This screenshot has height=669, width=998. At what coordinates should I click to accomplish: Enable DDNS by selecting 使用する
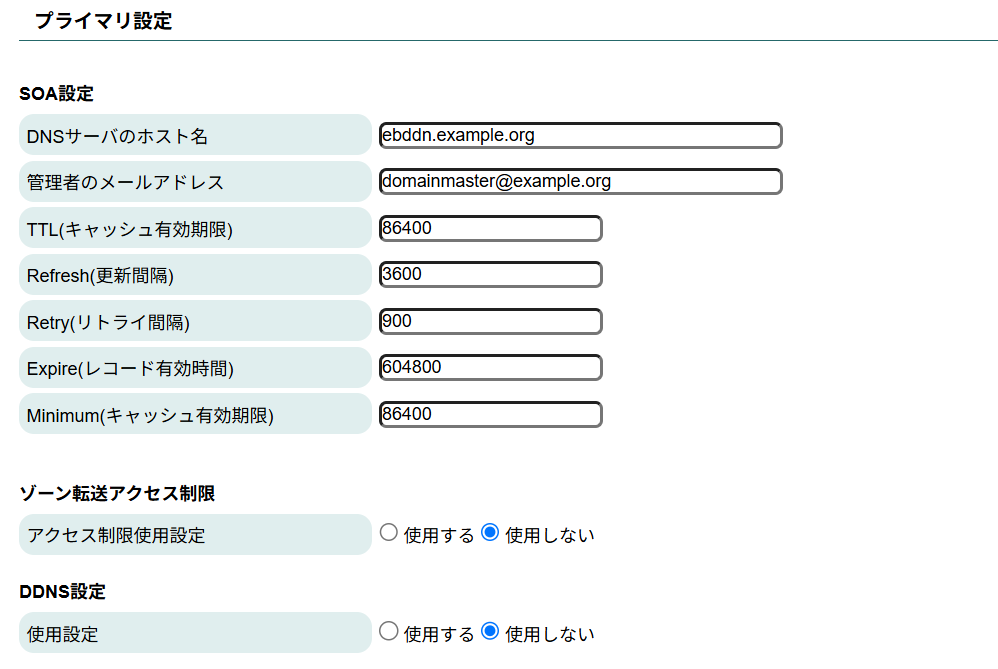[389, 631]
